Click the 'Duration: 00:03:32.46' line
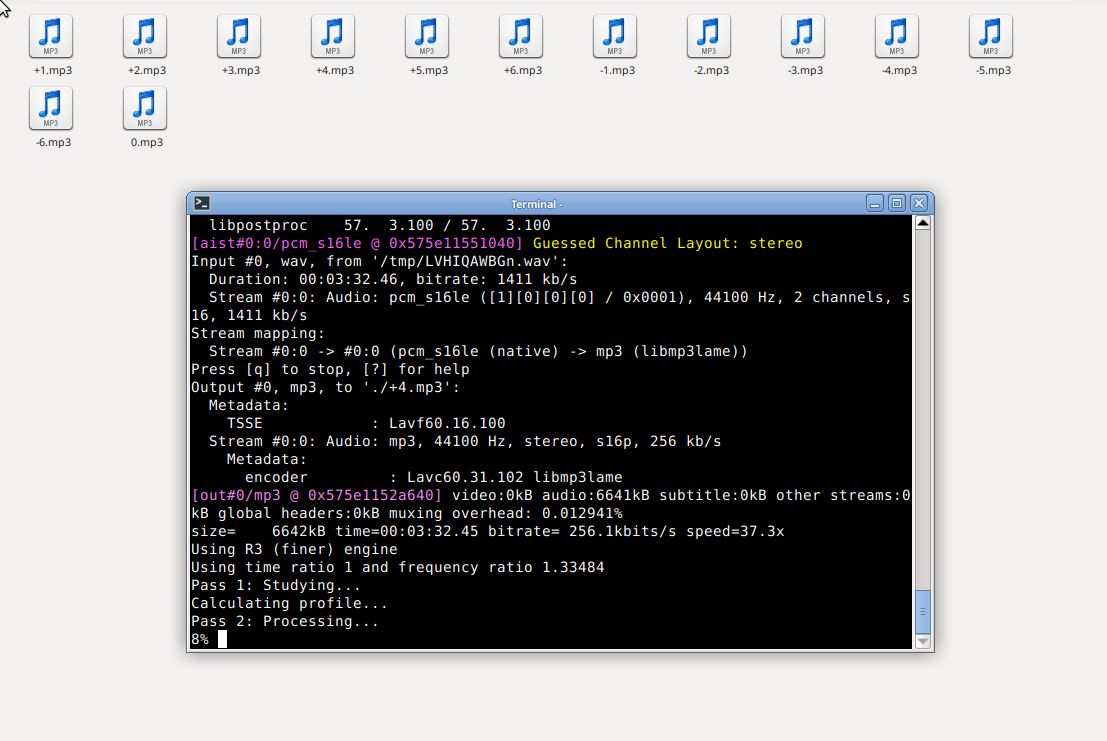1107x741 pixels. coord(393,279)
